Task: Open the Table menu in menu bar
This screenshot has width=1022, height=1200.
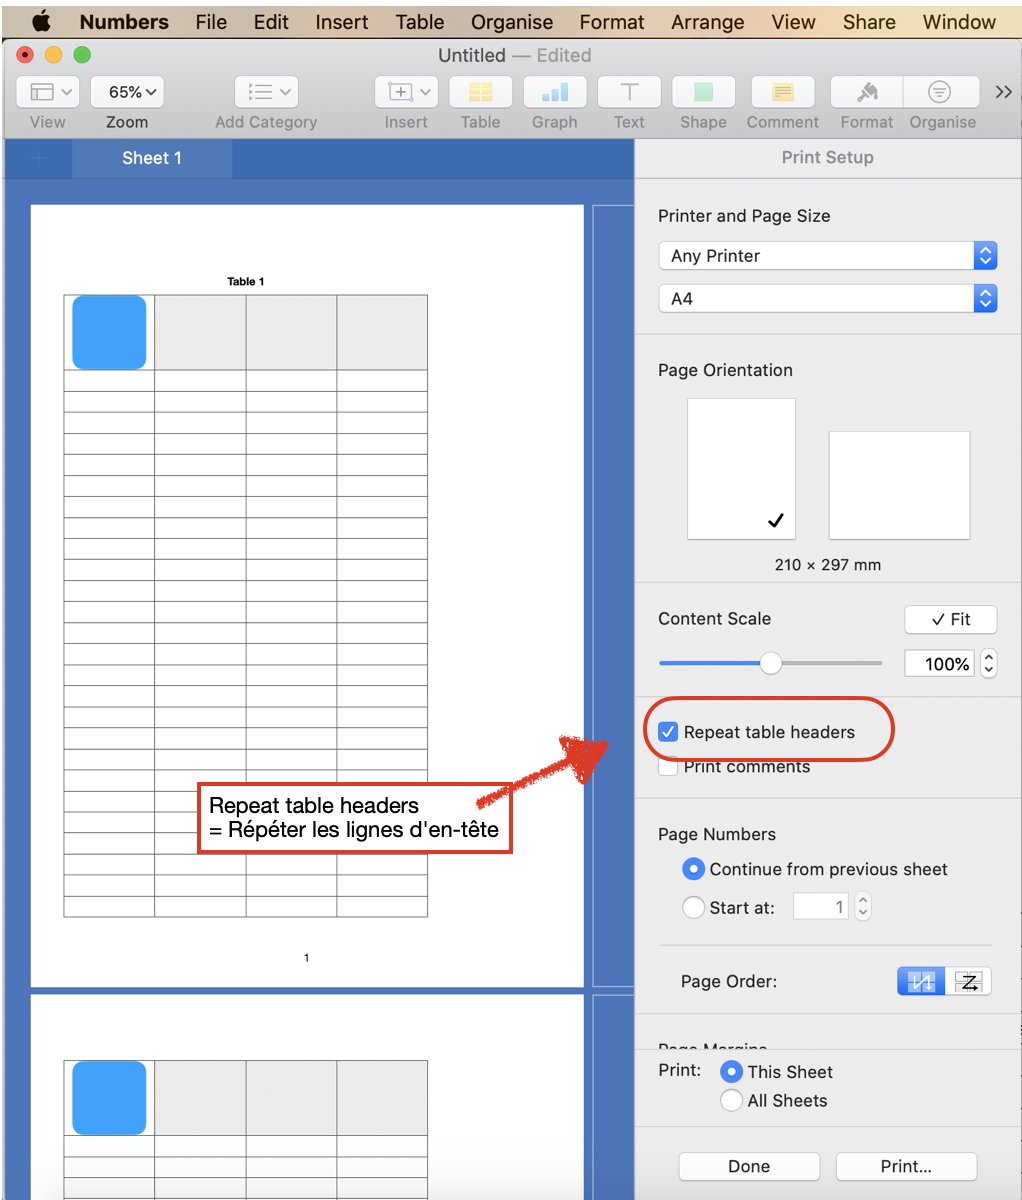Action: click(420, 22)
